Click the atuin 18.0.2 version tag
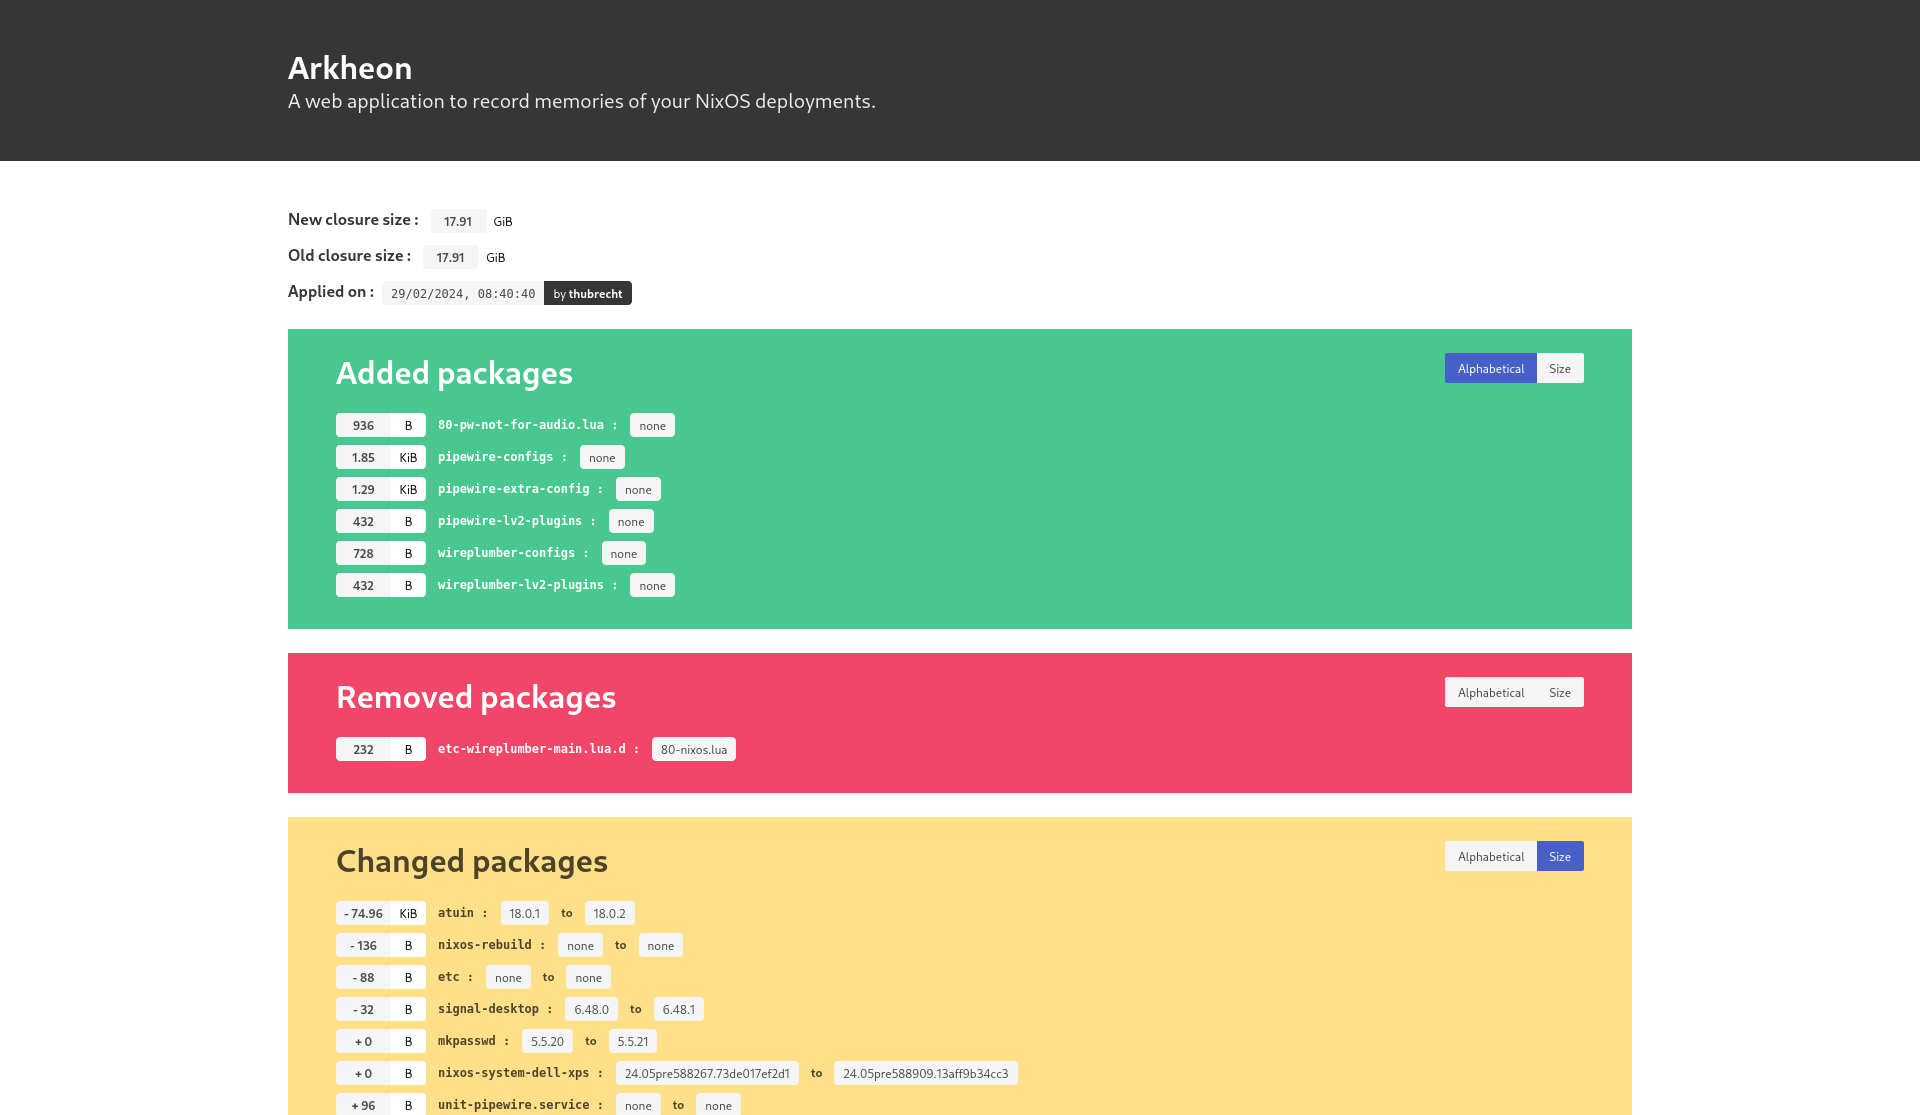 [x=609, y=913]
